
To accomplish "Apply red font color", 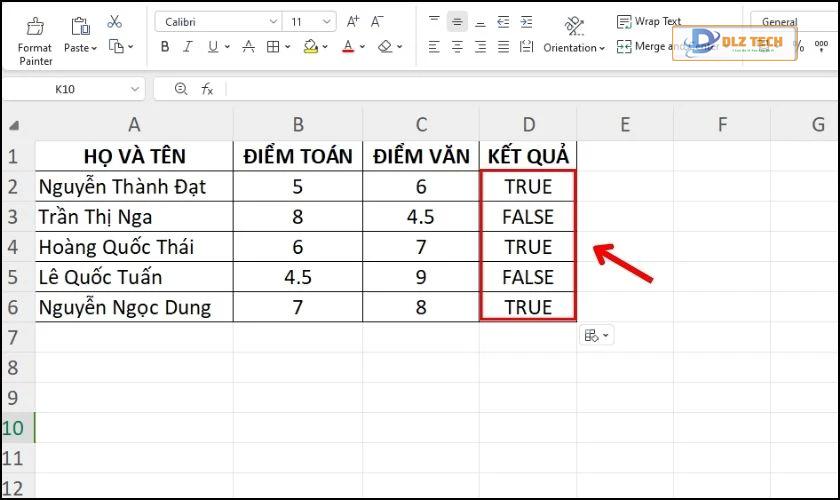I will 348,47.
